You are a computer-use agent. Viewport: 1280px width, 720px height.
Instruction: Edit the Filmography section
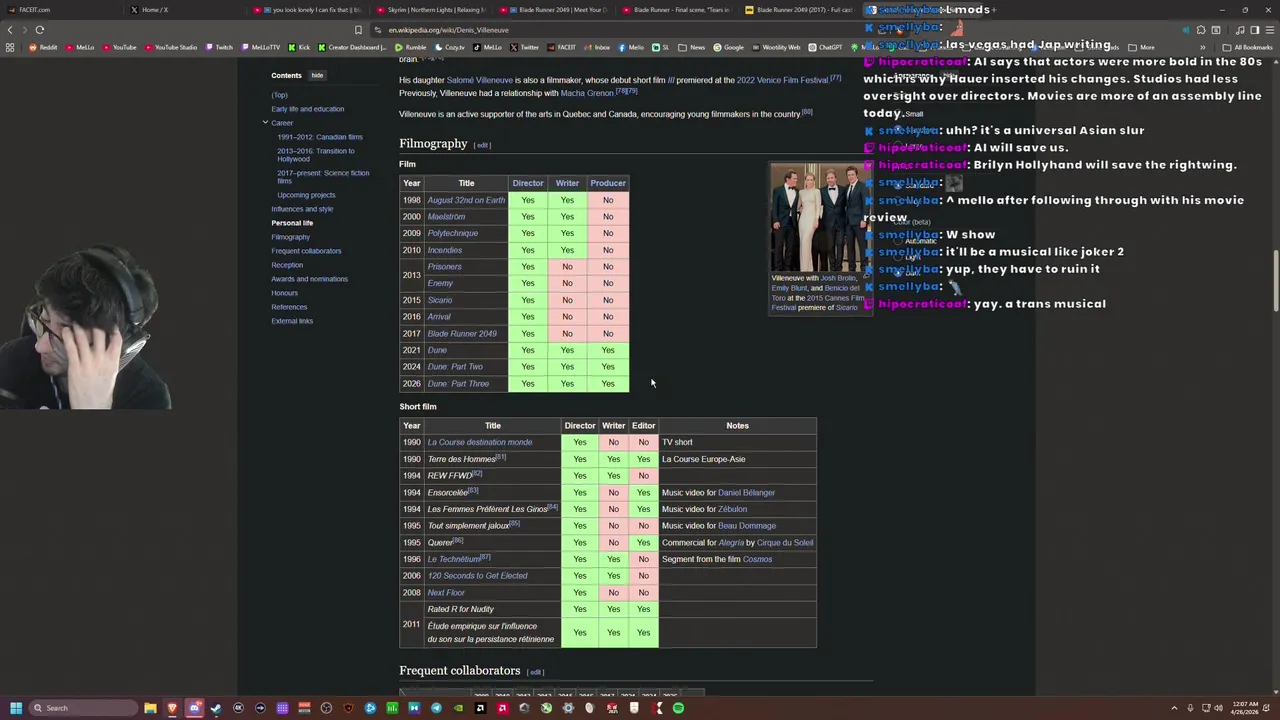click(x=482, y=145)
